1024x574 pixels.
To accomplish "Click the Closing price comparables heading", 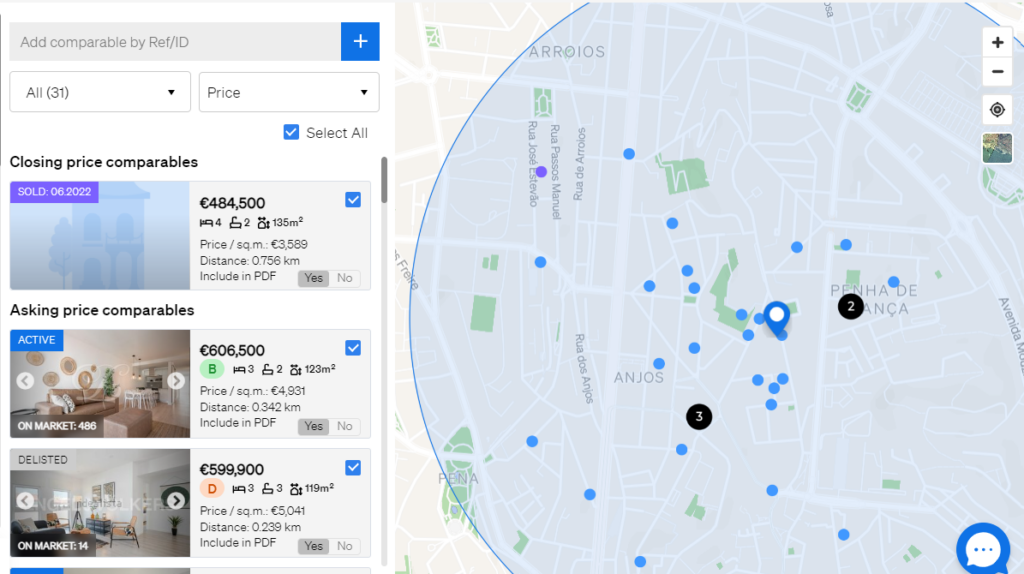I will (x=104, y=162).
